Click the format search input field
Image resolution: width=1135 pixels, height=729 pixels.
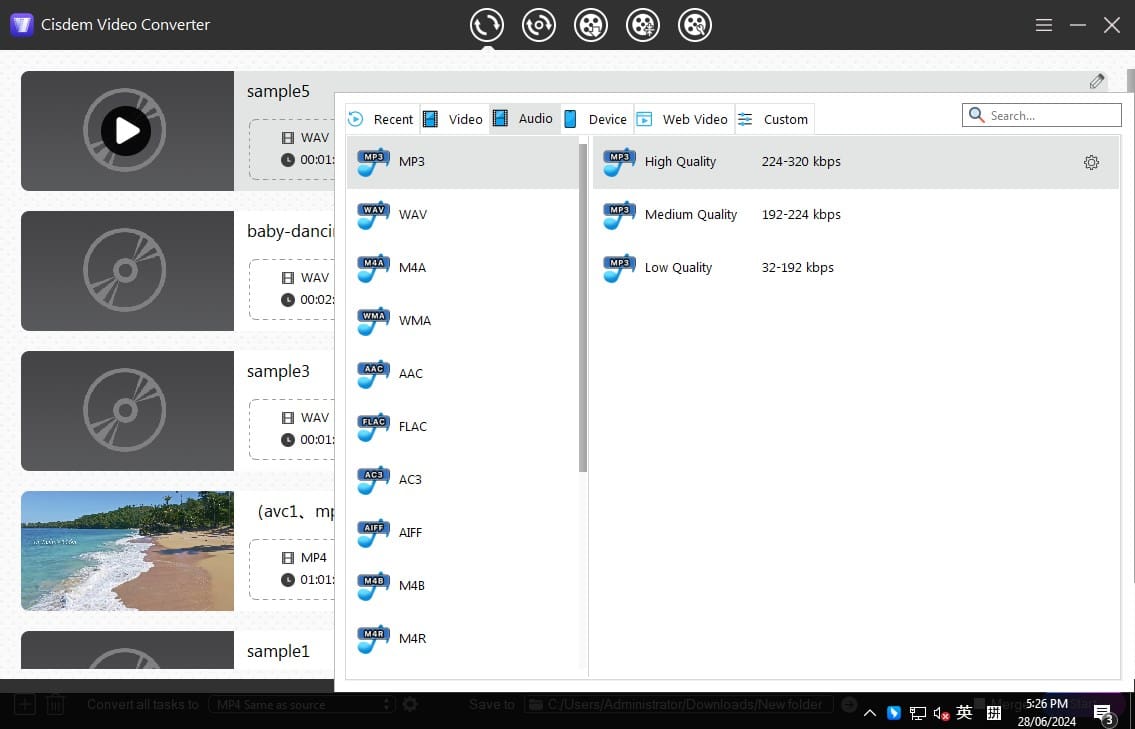pyautogui.click(x=1050, y=116)
